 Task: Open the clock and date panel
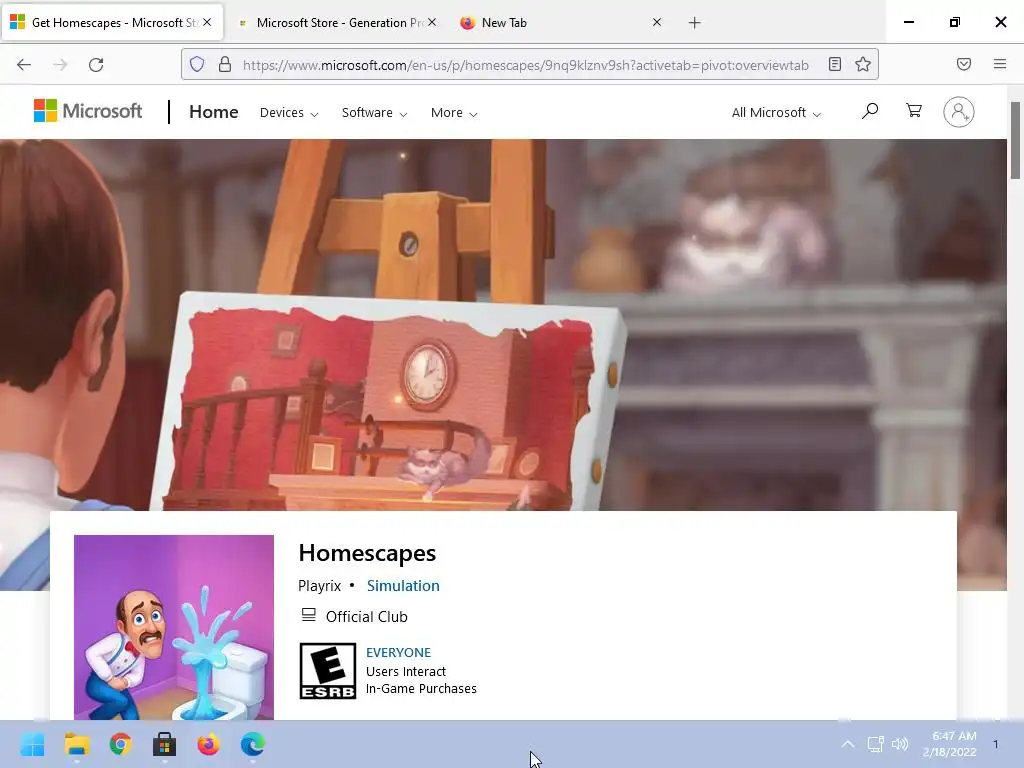tap(950, 744)
